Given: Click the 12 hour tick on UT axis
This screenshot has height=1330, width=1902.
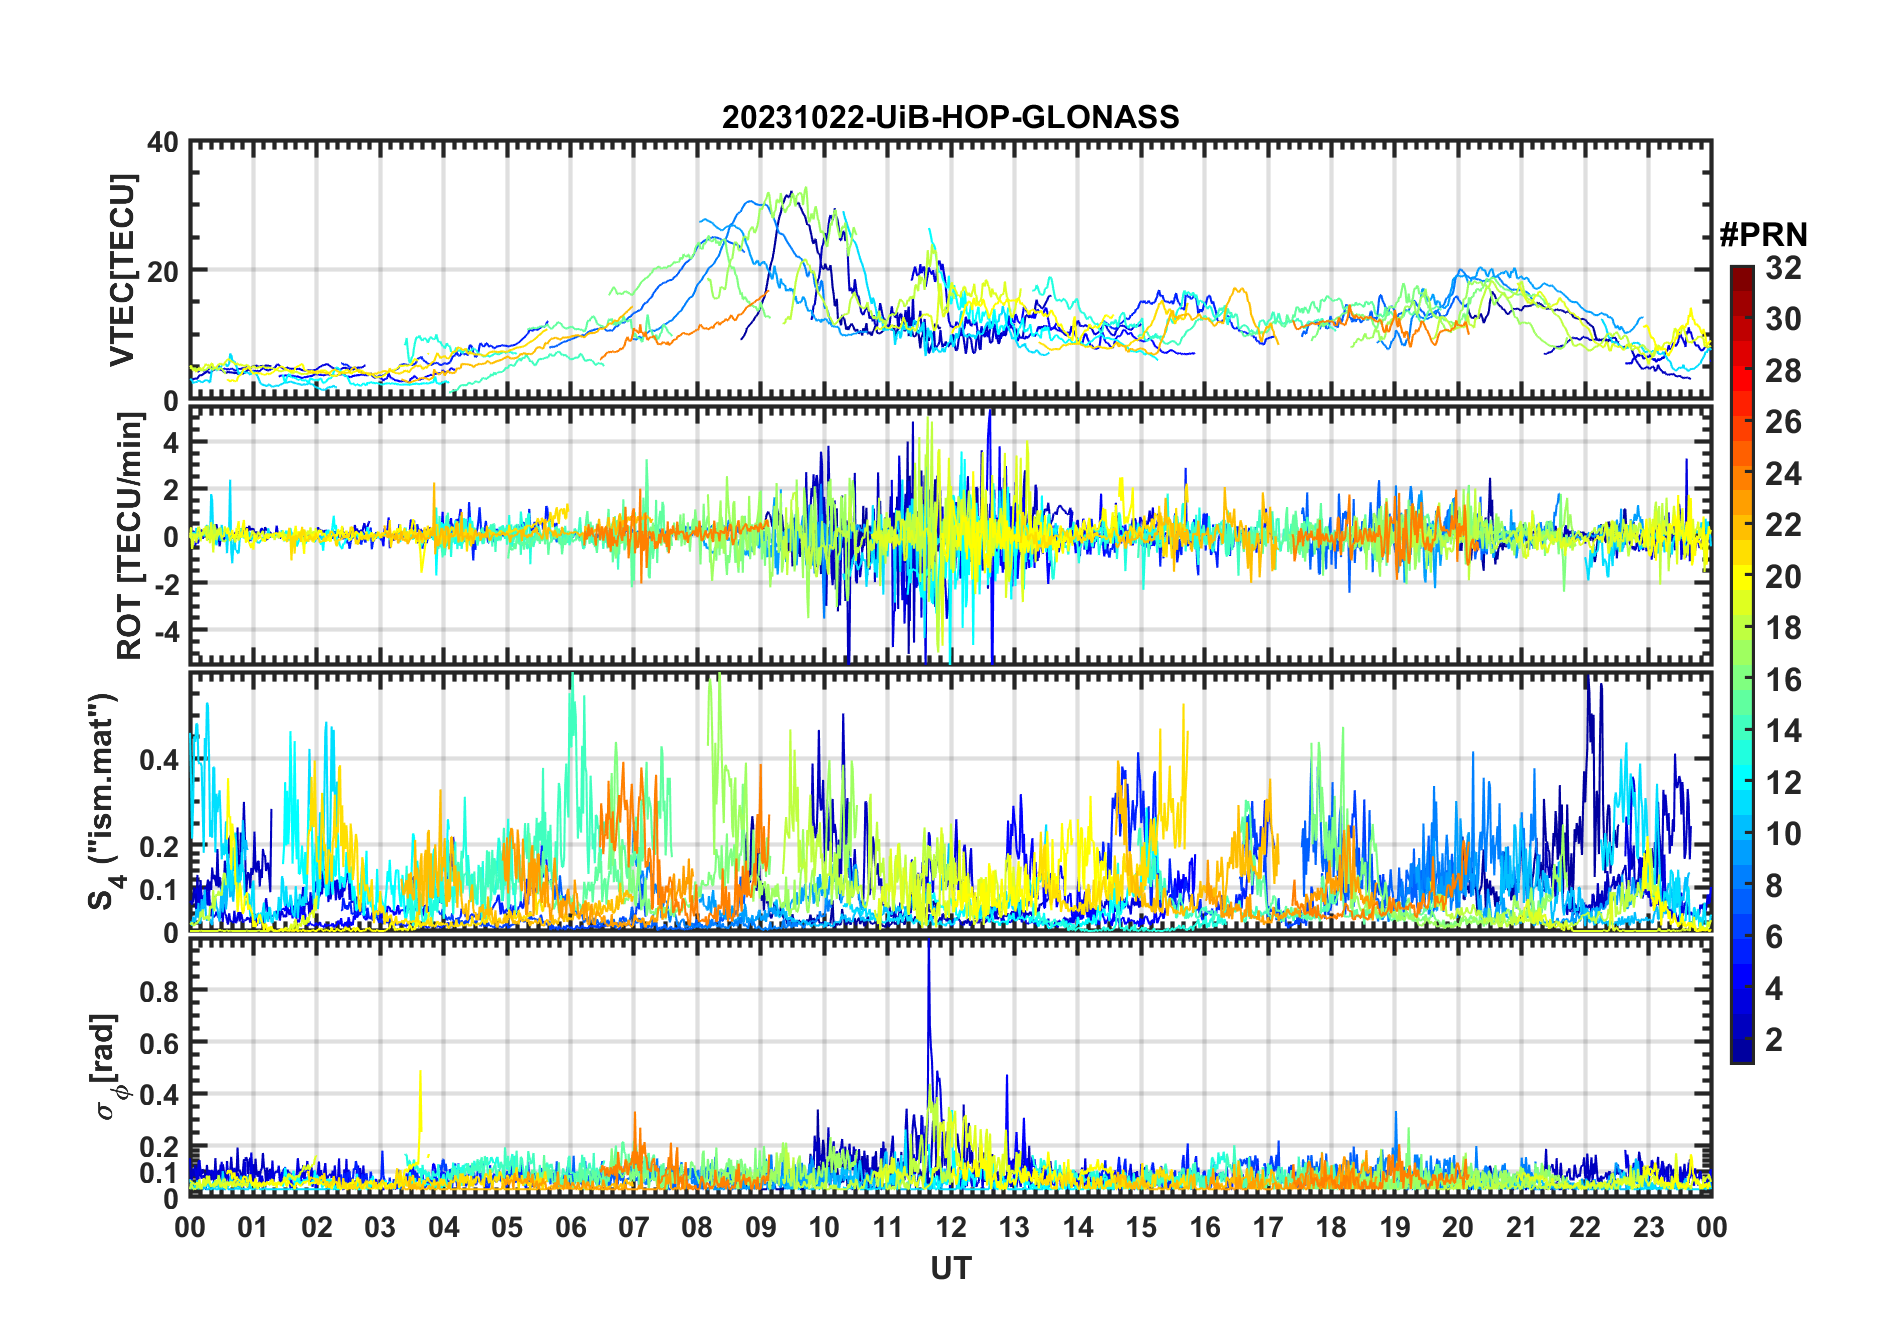Looking at the screenshot, I should click(950, 1227).
